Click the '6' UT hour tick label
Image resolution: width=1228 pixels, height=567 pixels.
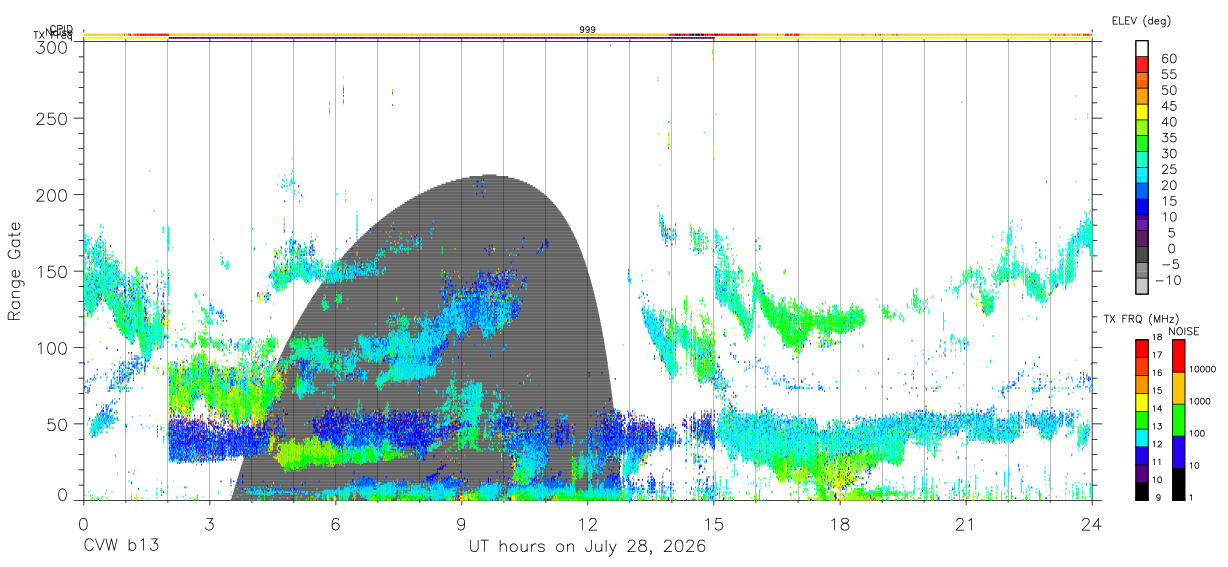tap(335, 524)
